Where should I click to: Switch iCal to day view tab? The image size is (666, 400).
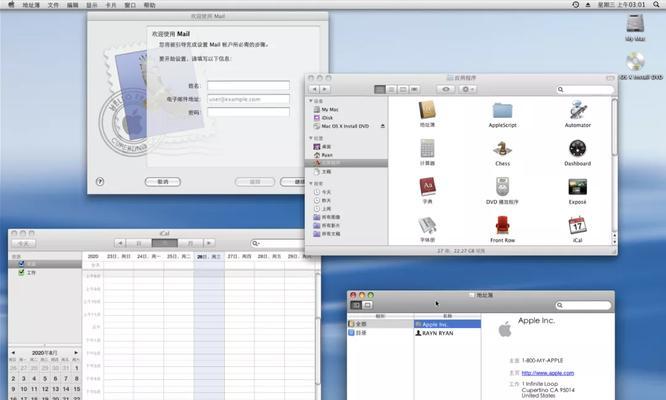pyautogui.click(x=139, y=243)
